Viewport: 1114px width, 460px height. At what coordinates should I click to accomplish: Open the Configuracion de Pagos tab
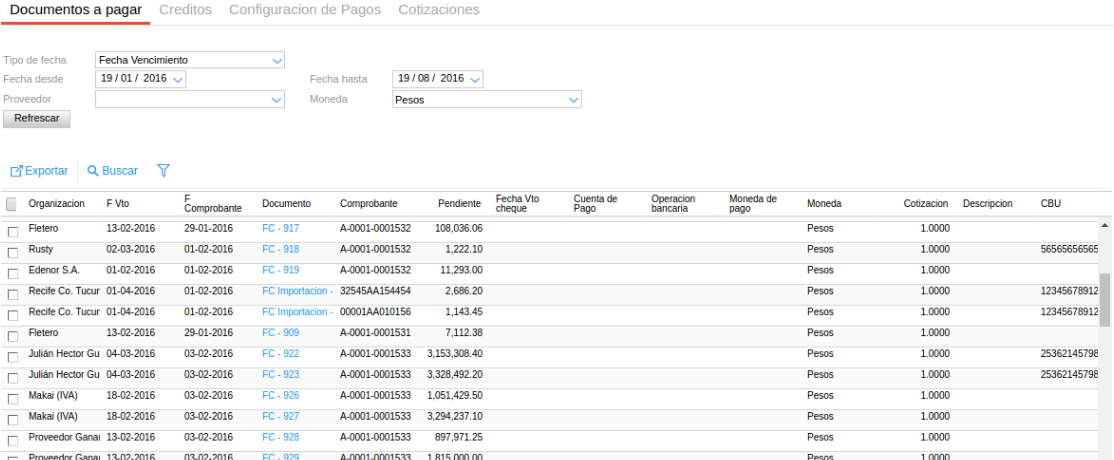[x=305, y=10]
